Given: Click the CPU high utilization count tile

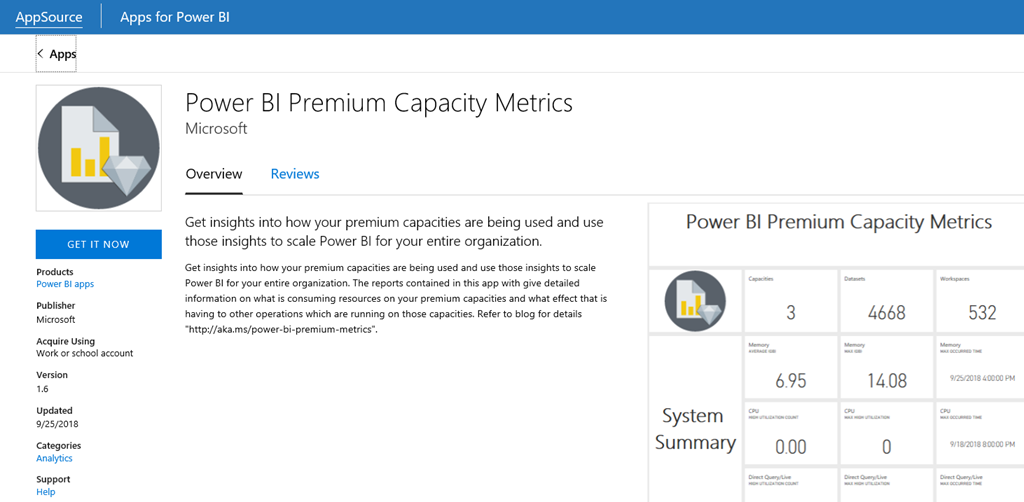Looking at the screenshot, I should tap(790, 434).
